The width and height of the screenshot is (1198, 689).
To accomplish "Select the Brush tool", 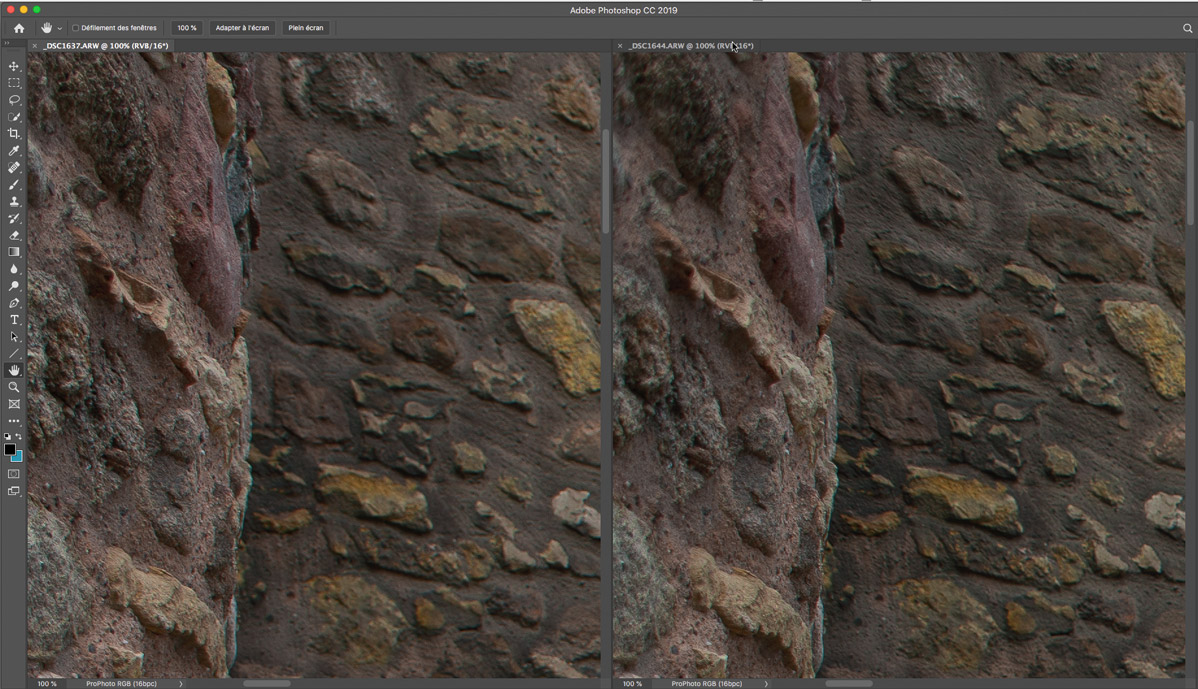I will point(14,185).
